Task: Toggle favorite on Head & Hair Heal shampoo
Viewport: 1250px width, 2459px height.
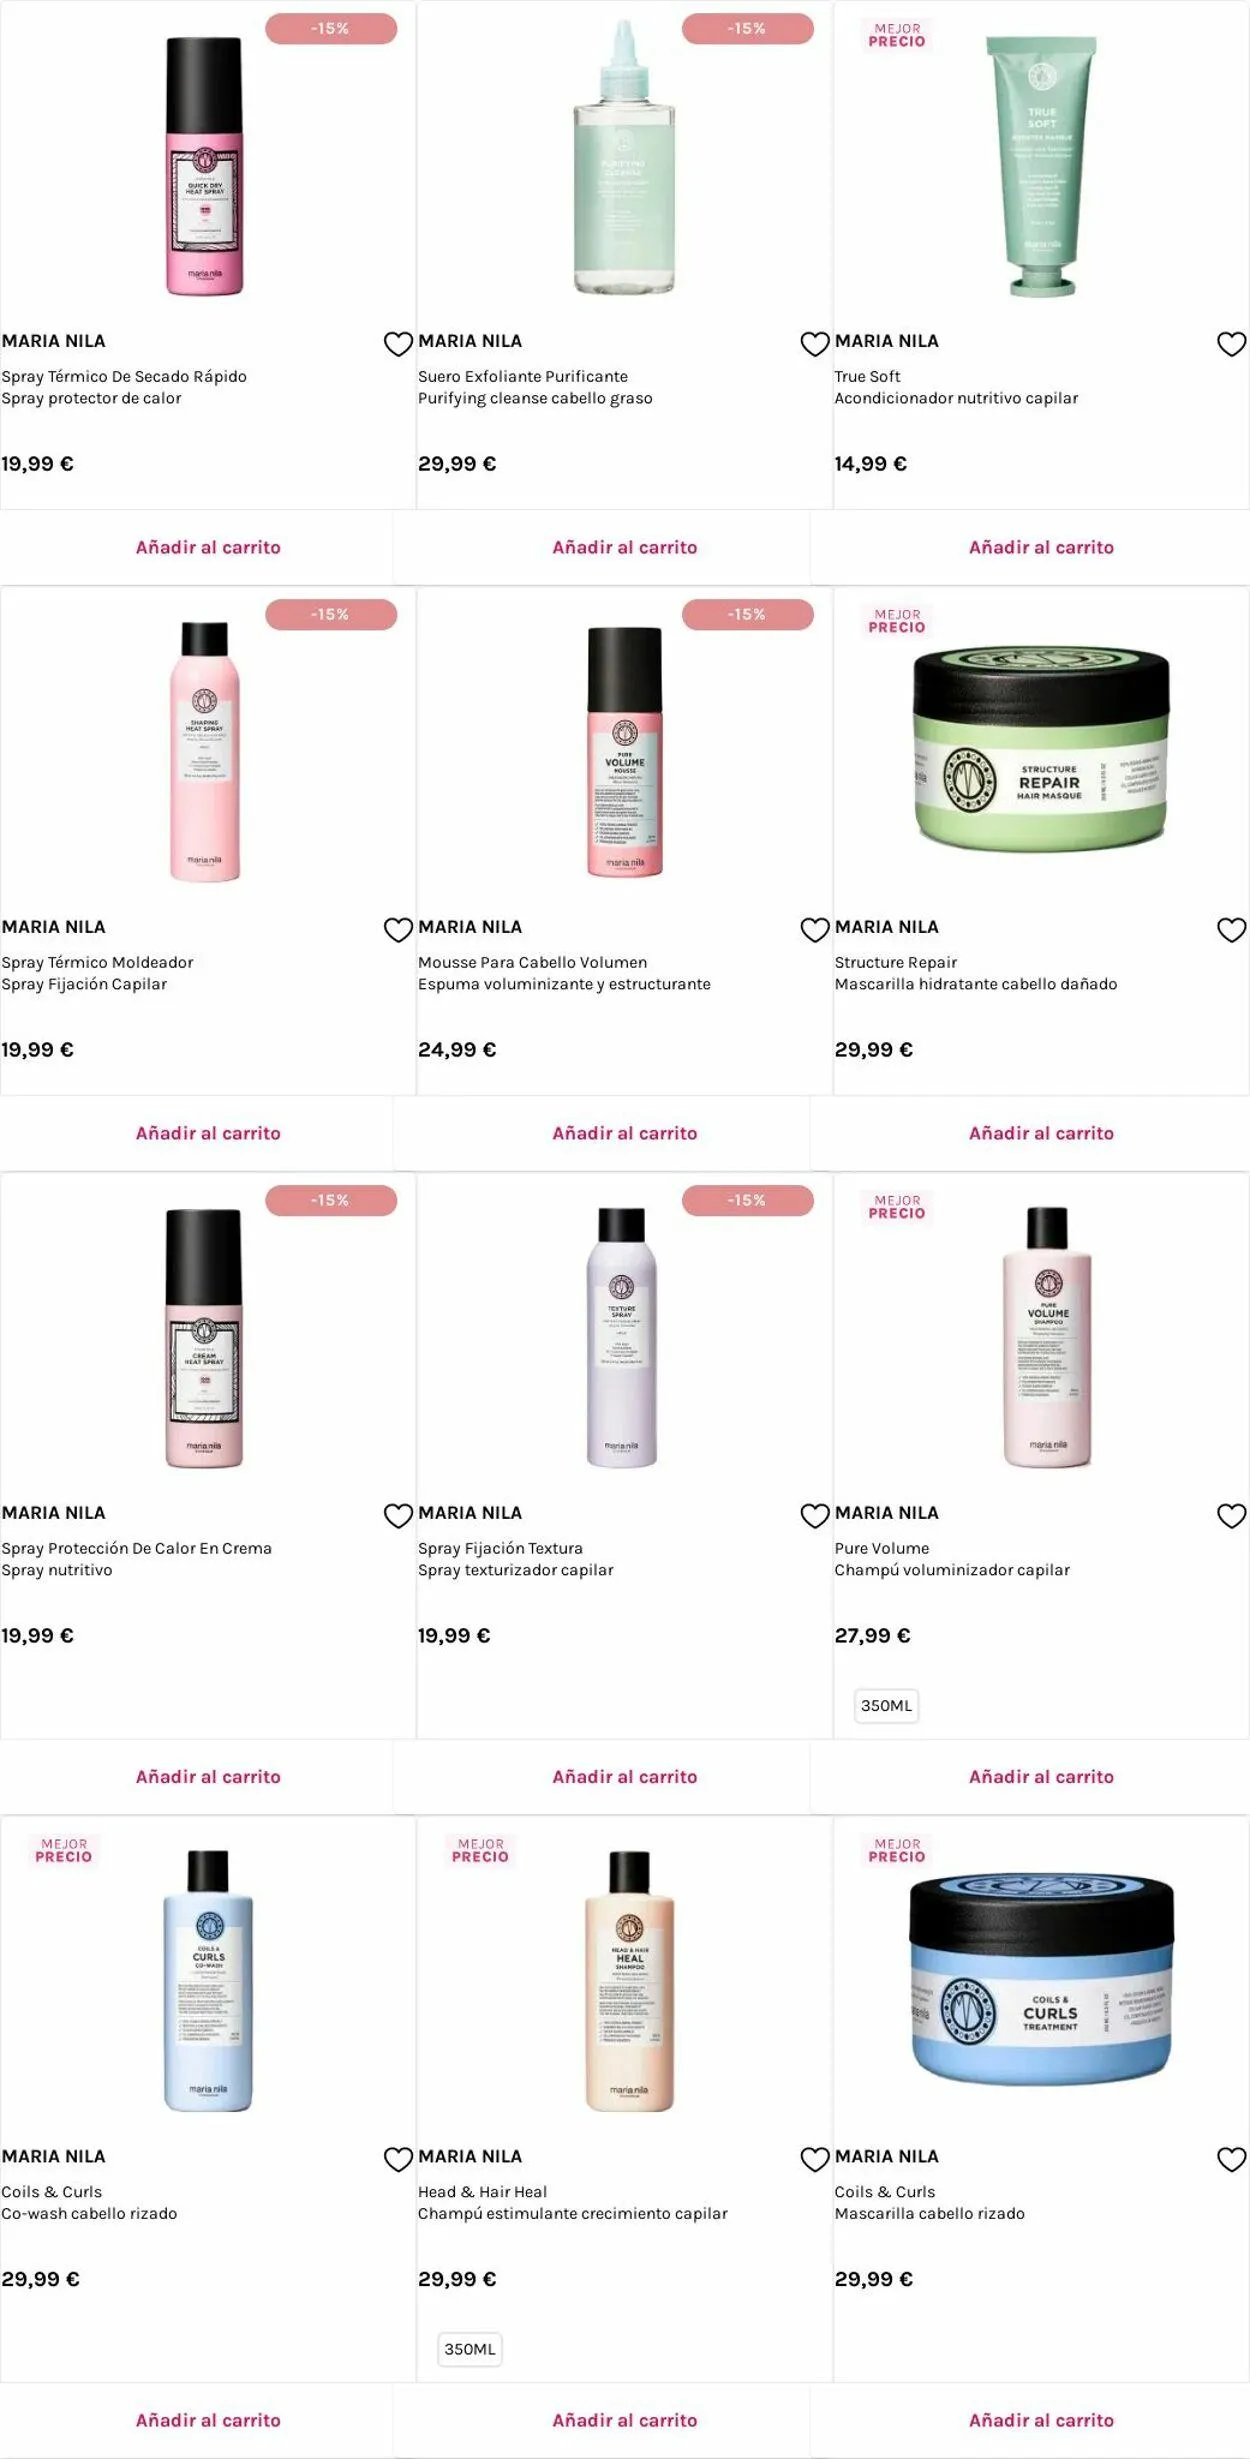Action: click(x=815, y=2159)
